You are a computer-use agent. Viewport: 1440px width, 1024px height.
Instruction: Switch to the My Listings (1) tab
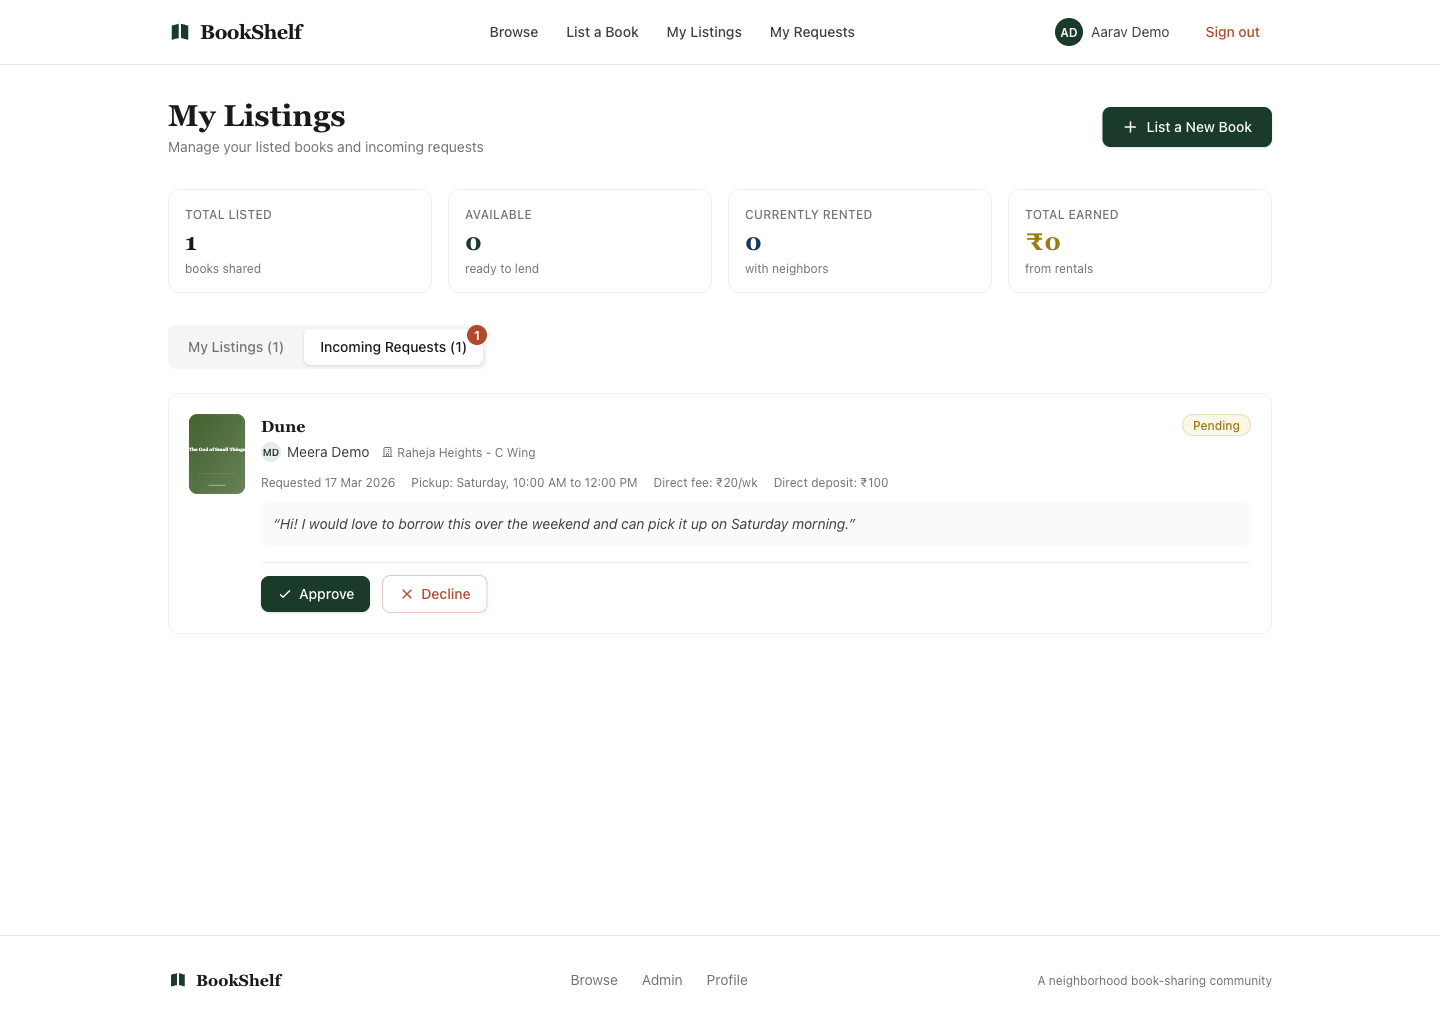point(236,347)
